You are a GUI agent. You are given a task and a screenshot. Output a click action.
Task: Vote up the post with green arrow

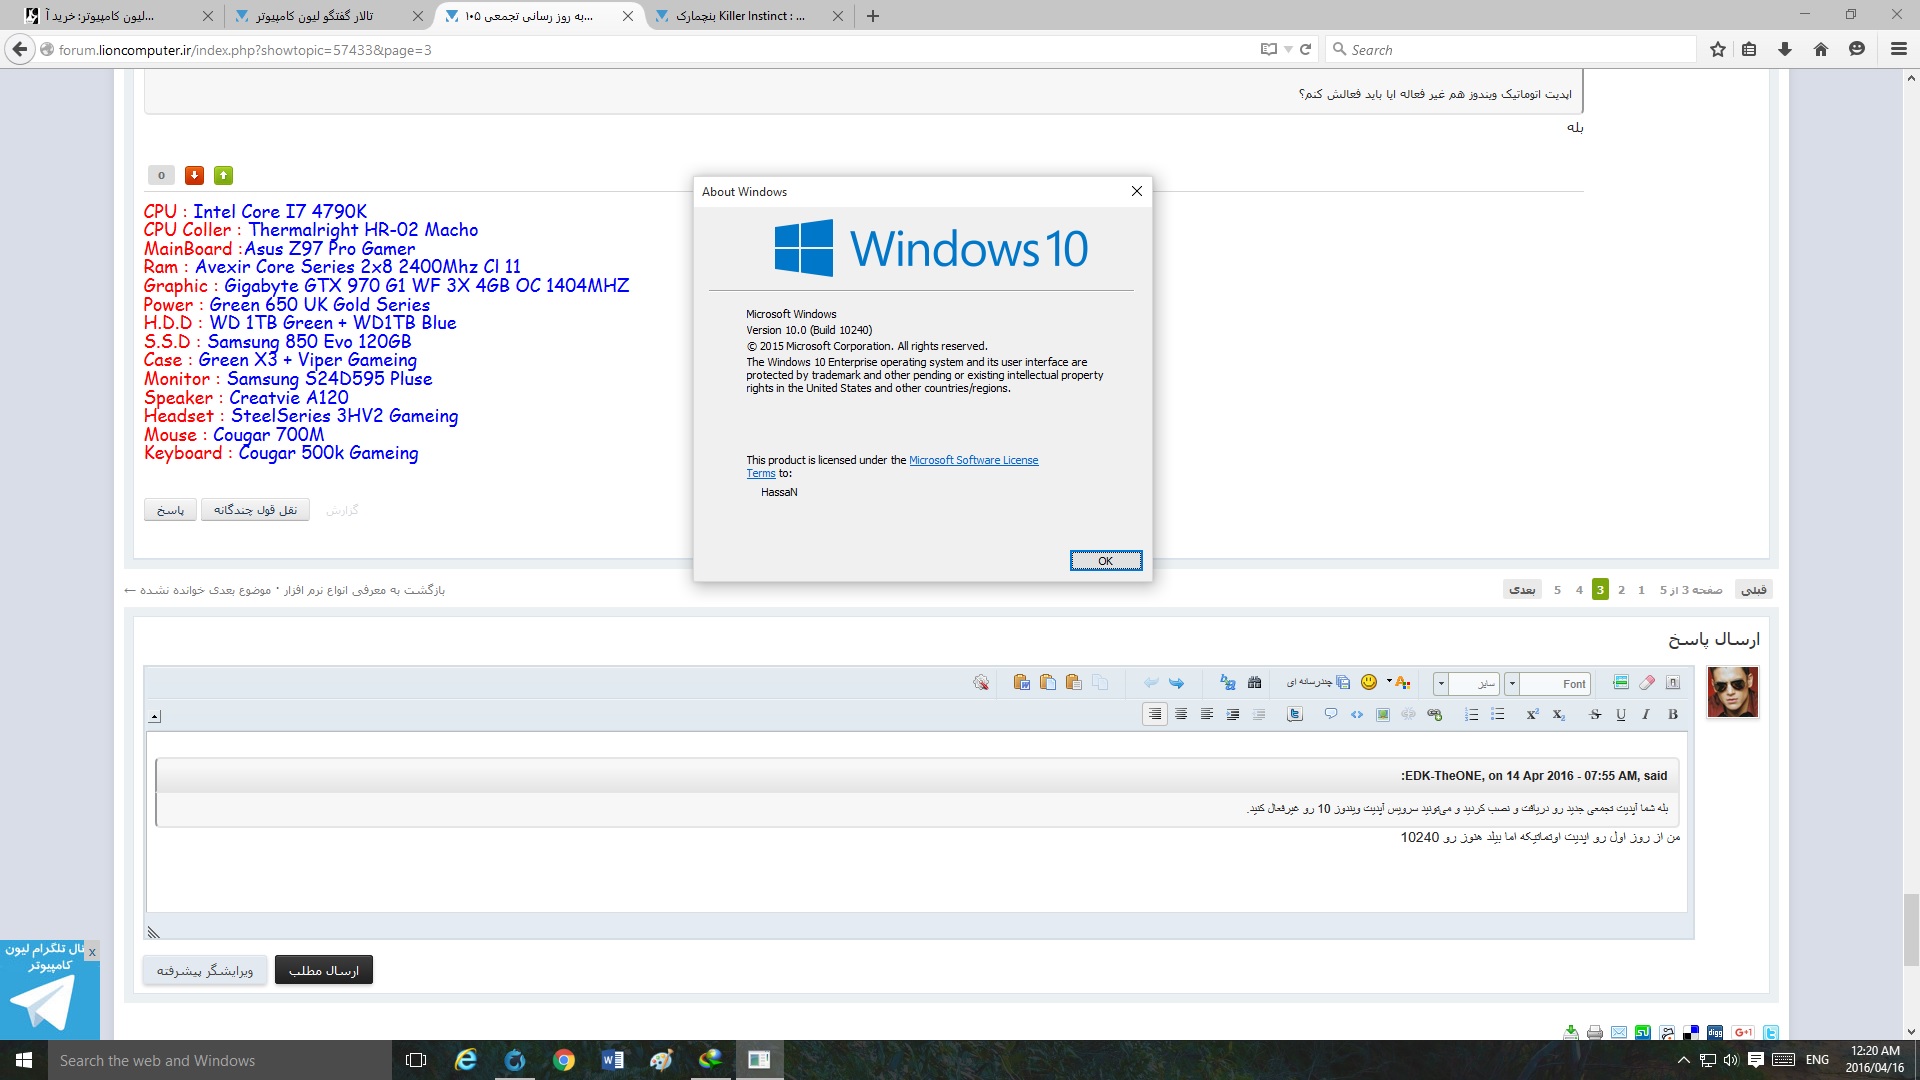(x=224, y=176)
